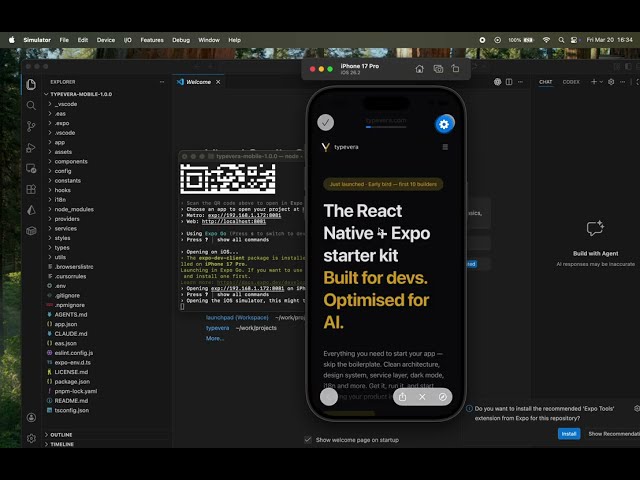Open Source Control view in activity bar
The height and width of the screenshot is (480, 640).
pos(31,127)
